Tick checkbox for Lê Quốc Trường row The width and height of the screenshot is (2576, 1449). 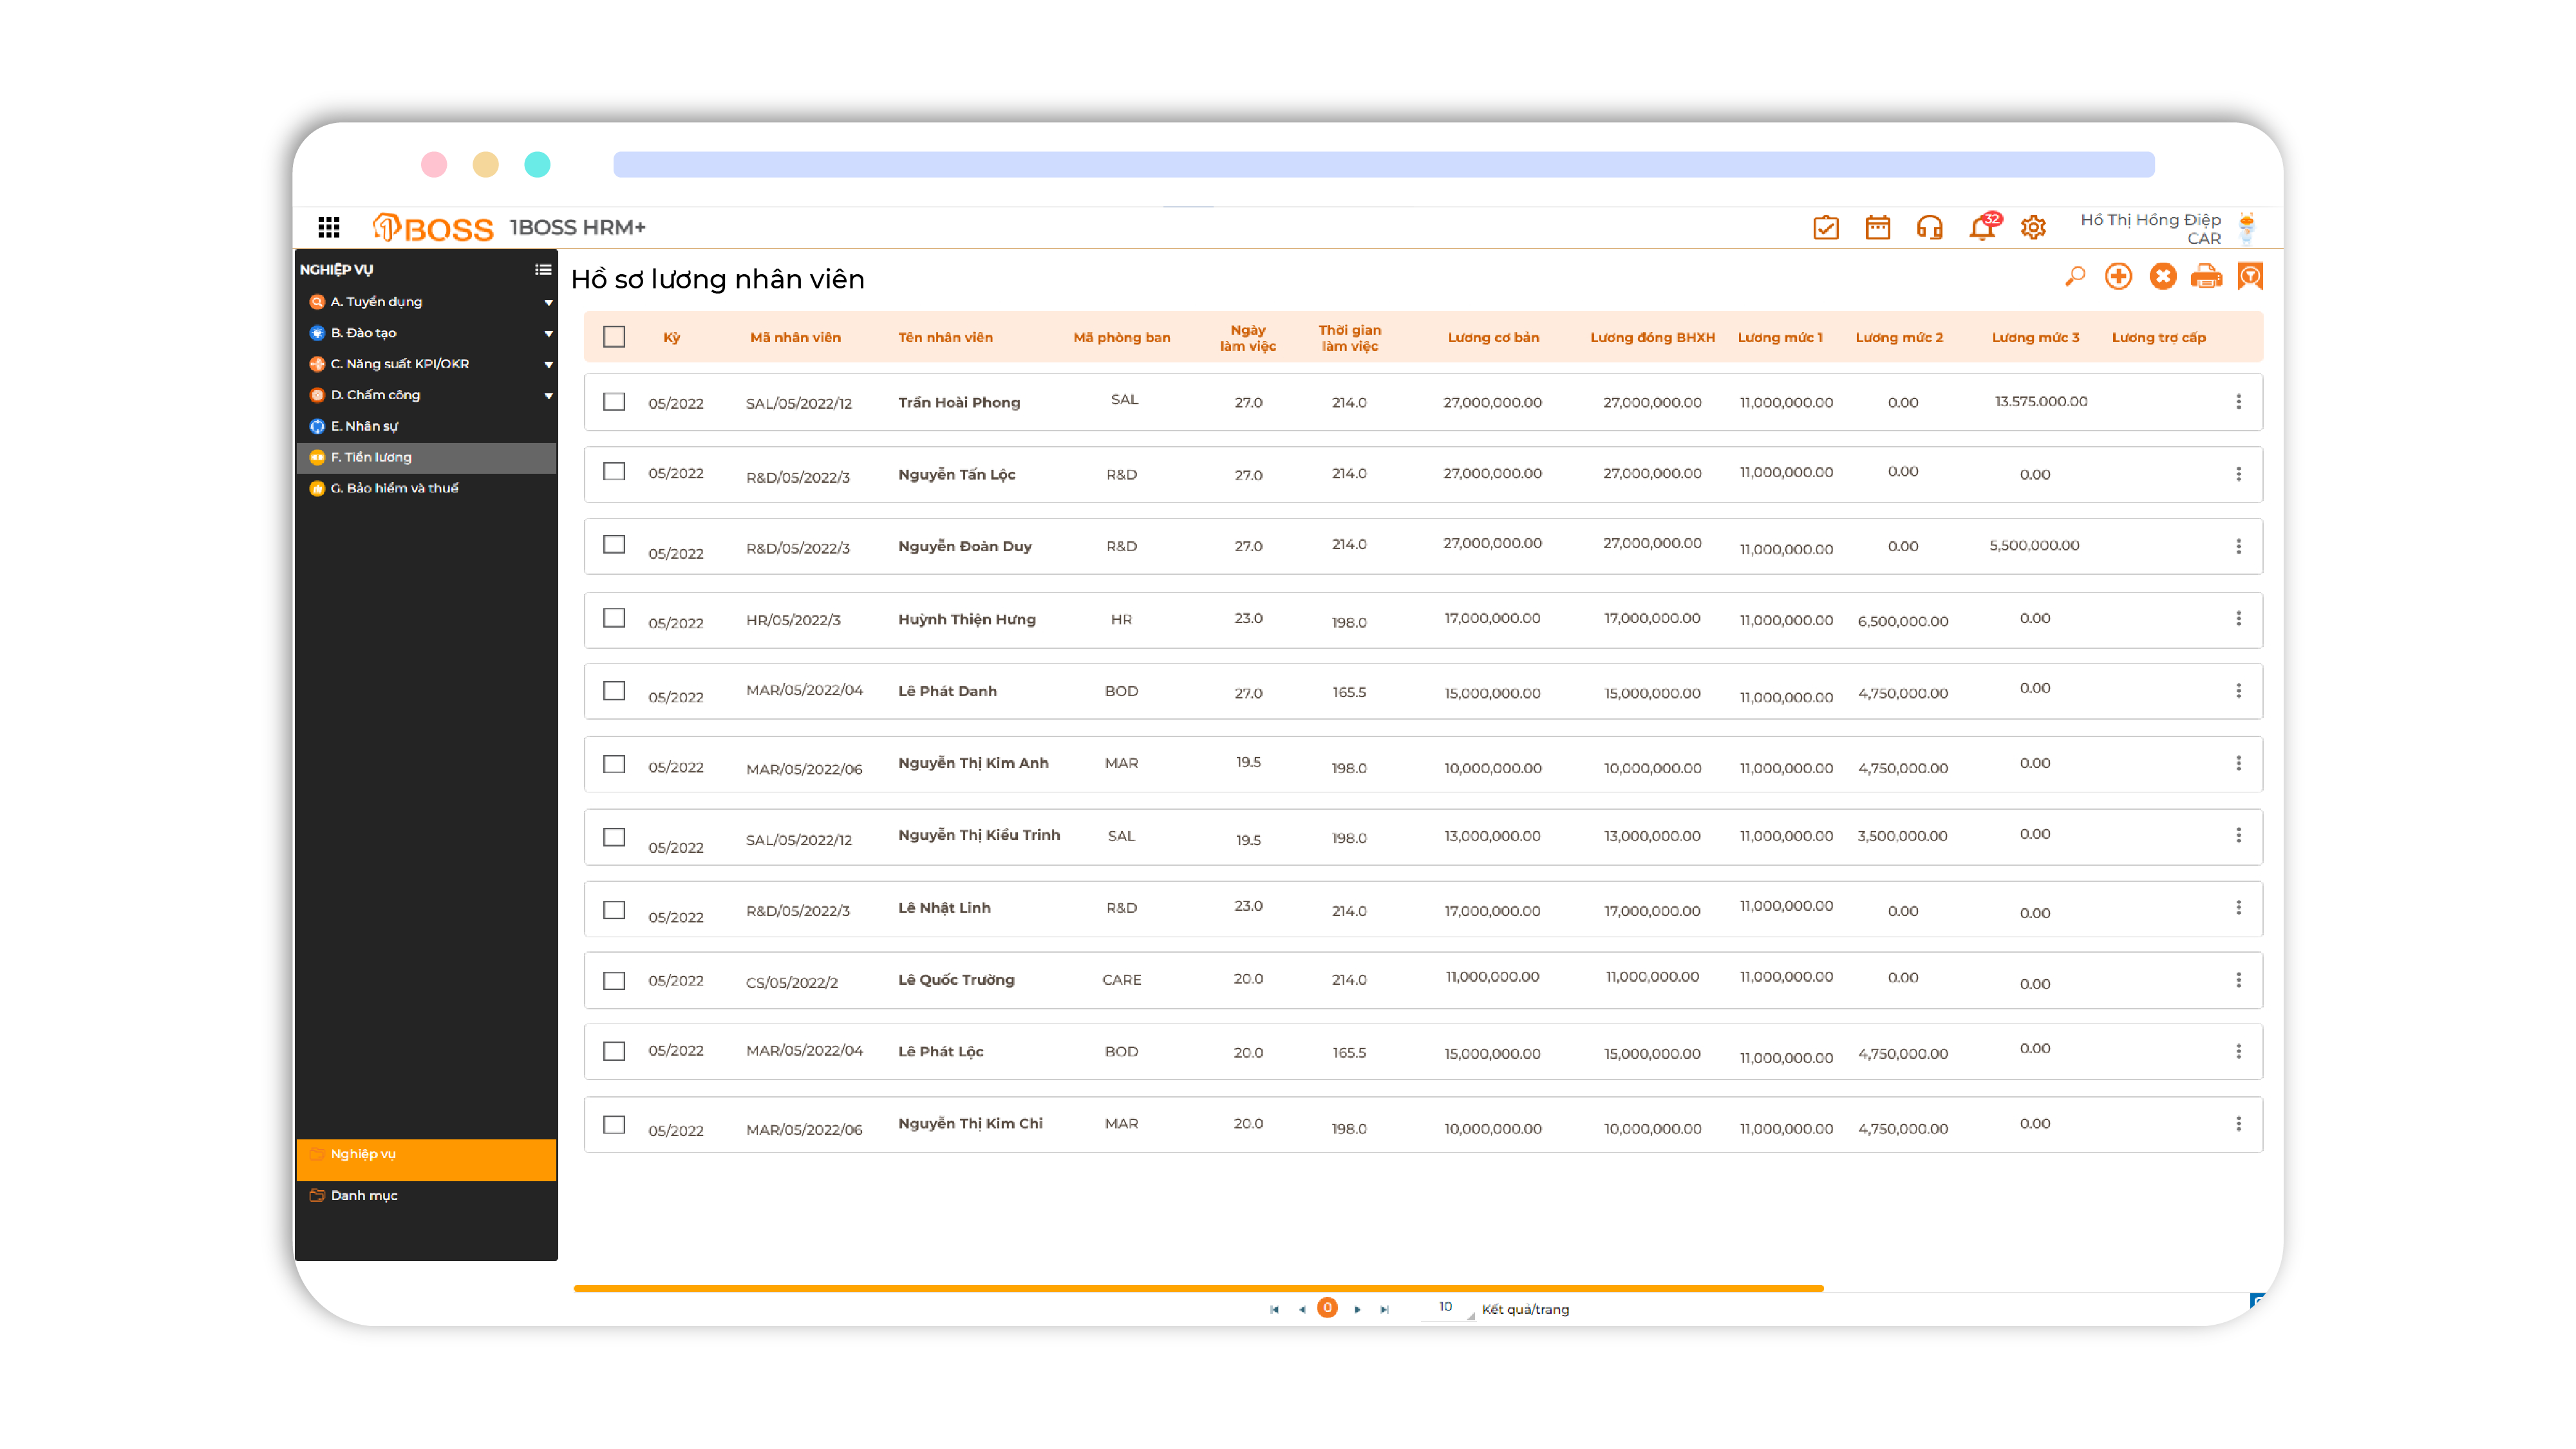614,980
